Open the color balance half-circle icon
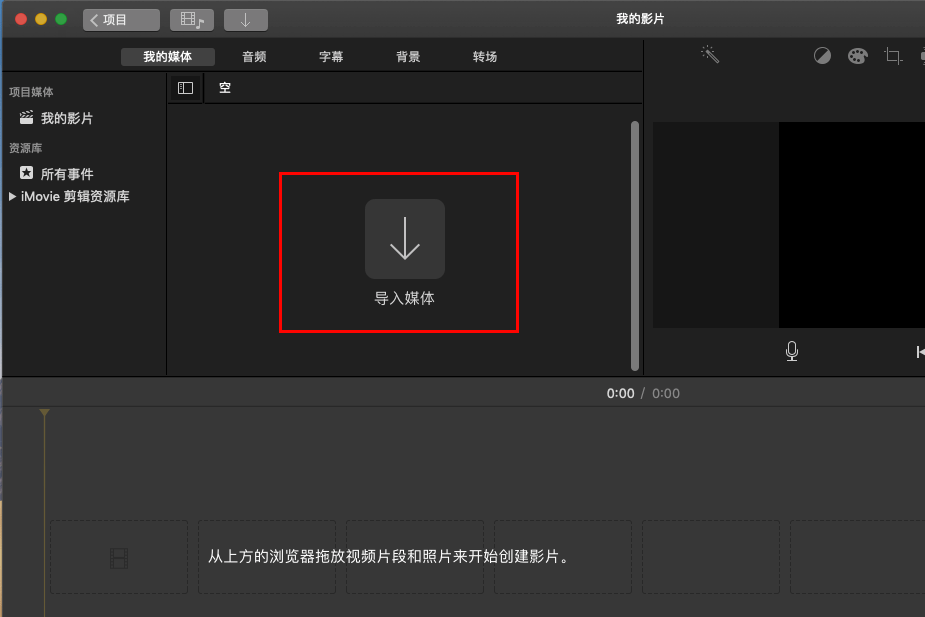The height and width of the screenshot is (617, 925). [822, 56]
